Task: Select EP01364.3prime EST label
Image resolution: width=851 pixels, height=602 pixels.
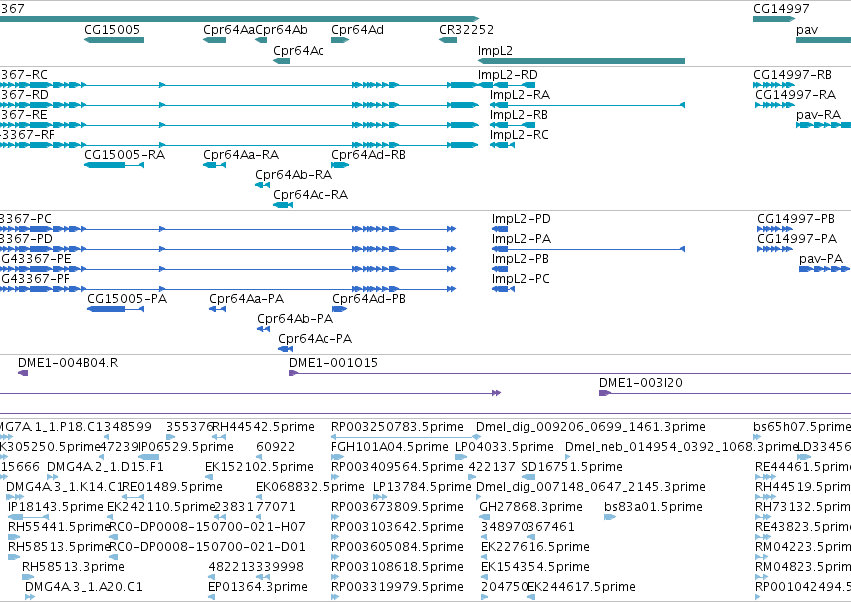Action: click(x=258, y=587)
